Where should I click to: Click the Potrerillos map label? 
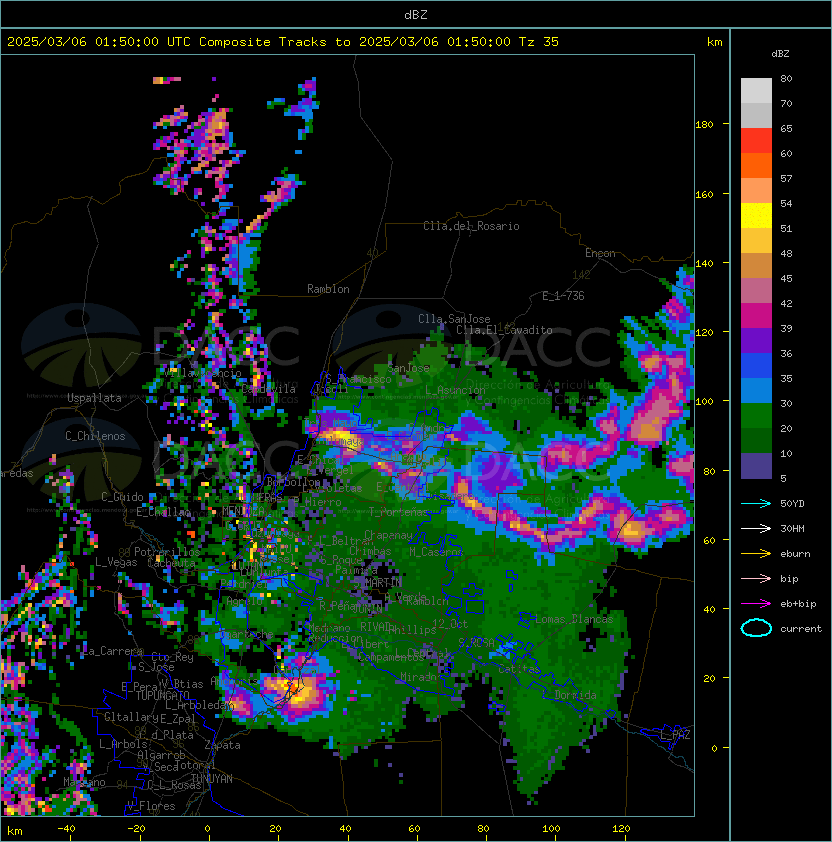click(x=167, y=552)
